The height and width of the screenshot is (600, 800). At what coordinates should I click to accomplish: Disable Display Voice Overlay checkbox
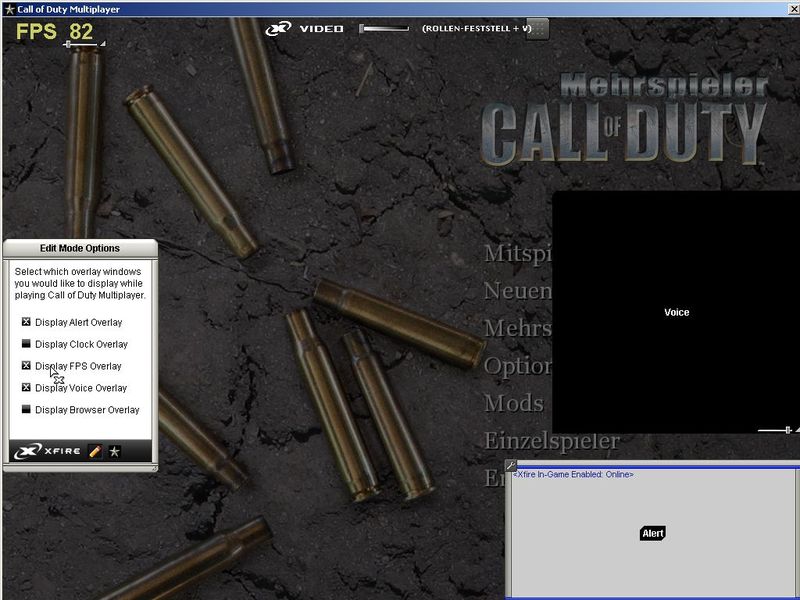26,388
